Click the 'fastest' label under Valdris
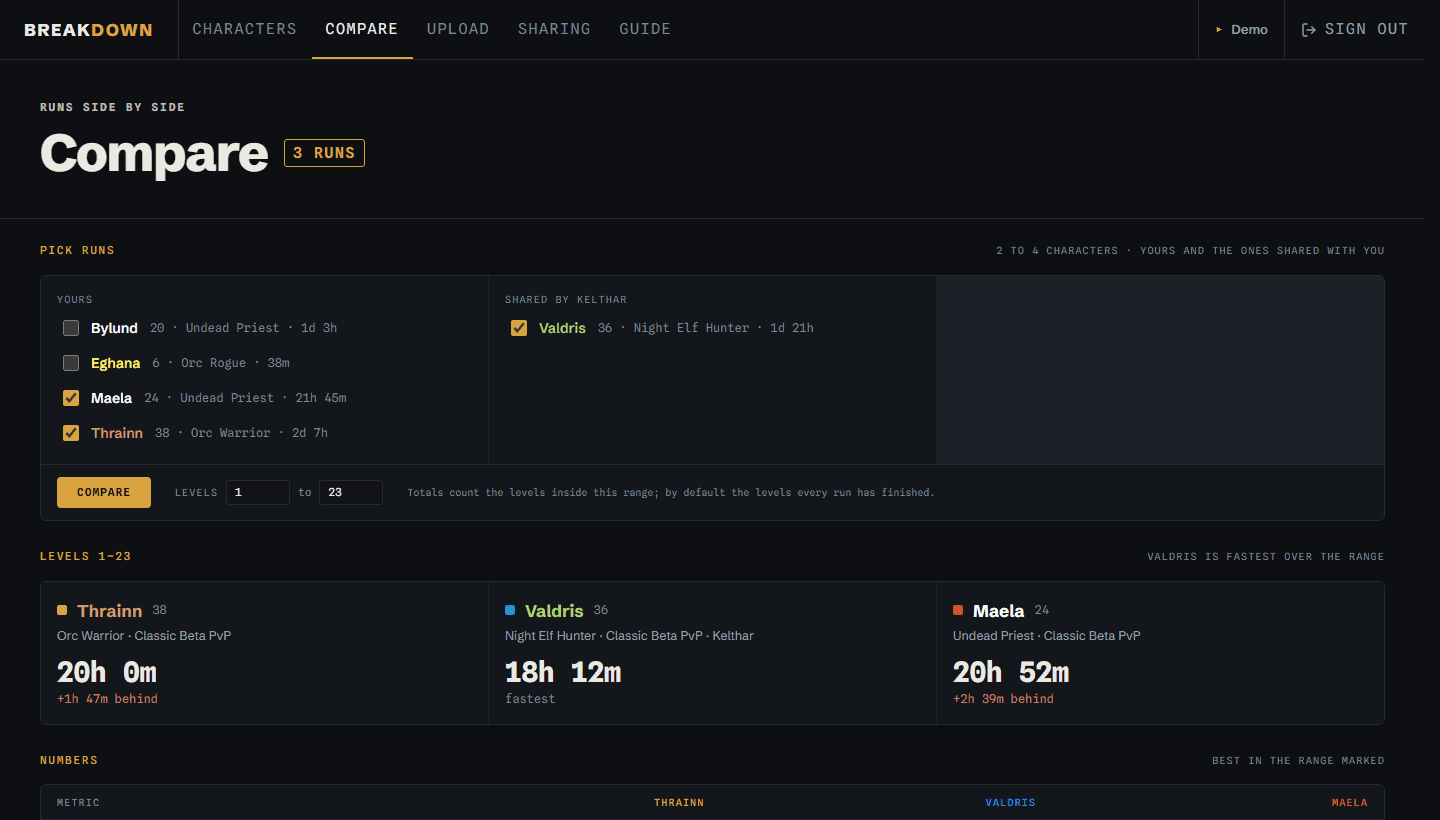This screenshot has width=1440, height=820. coord(530,699)
